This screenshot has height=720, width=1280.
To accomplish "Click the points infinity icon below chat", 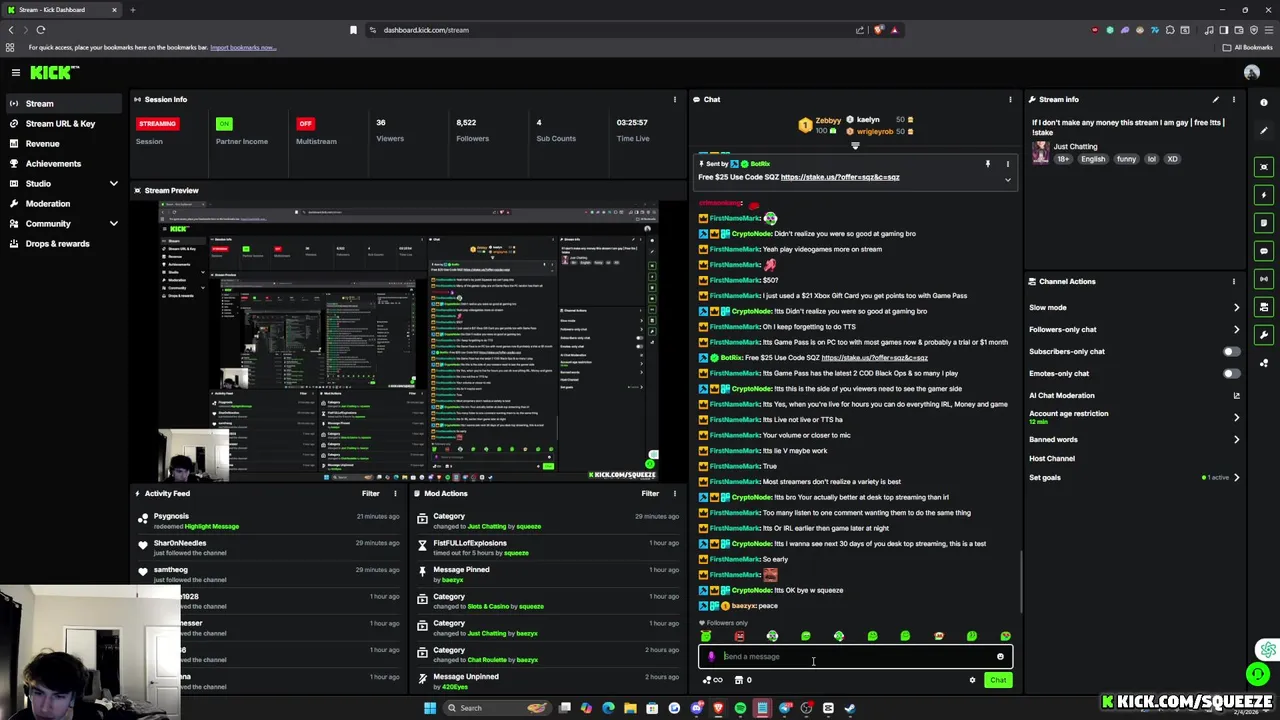I will pos(712,680).
